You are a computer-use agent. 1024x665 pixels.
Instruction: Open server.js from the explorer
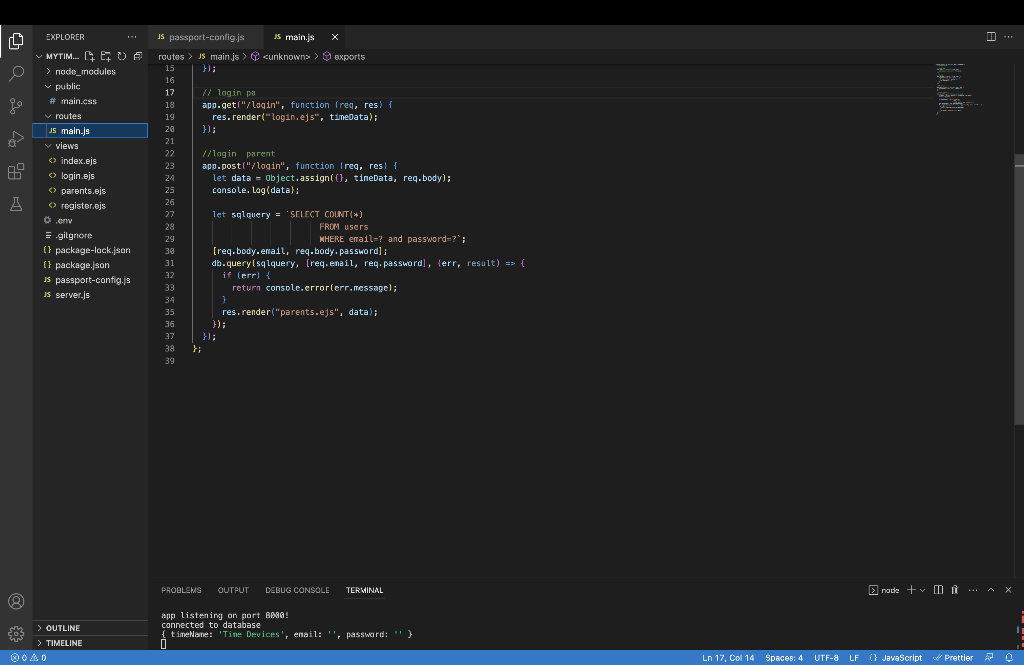click(72, 295)
